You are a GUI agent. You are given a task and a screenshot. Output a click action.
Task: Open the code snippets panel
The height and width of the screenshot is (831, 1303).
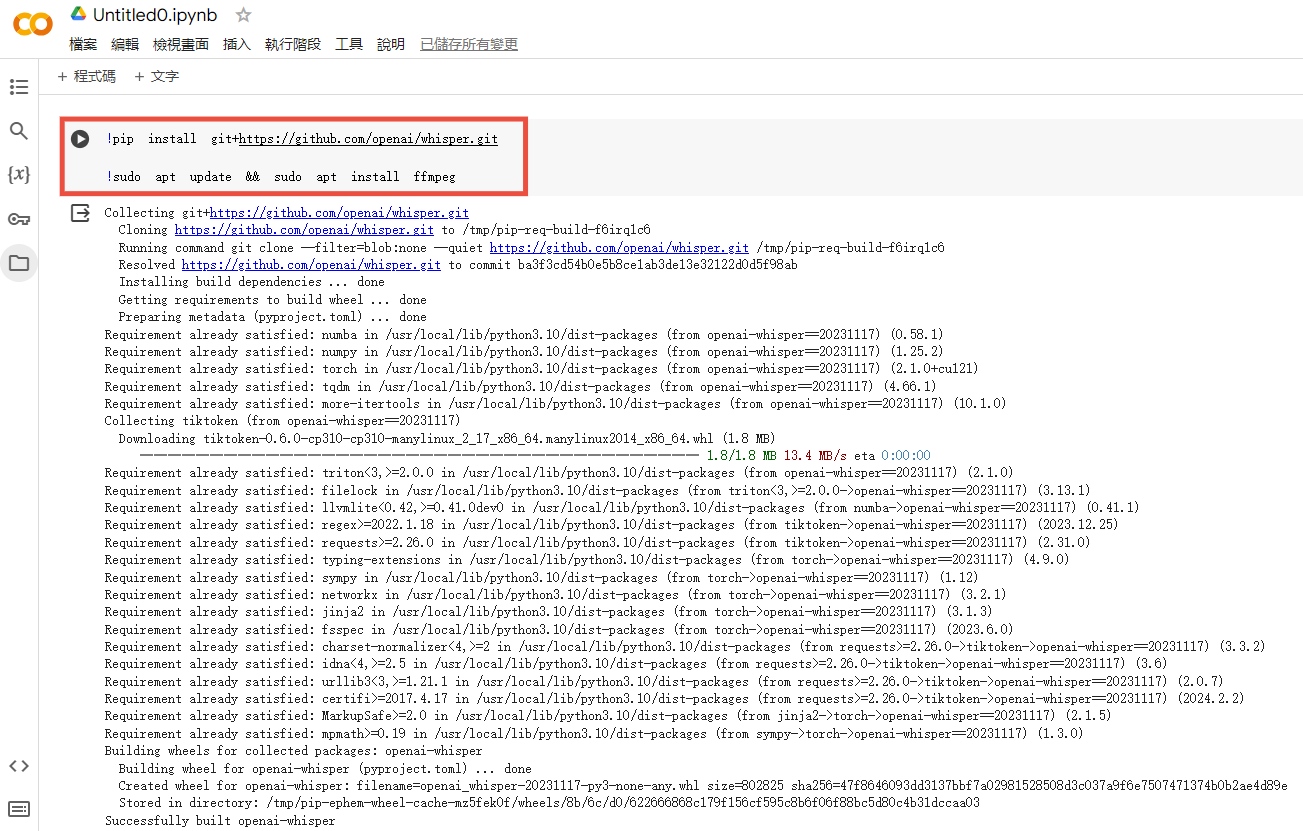click(19, 766)
